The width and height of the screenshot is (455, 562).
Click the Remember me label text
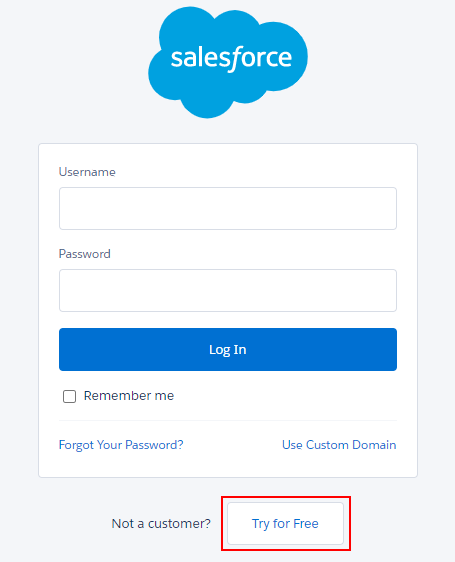pos(129,396)
